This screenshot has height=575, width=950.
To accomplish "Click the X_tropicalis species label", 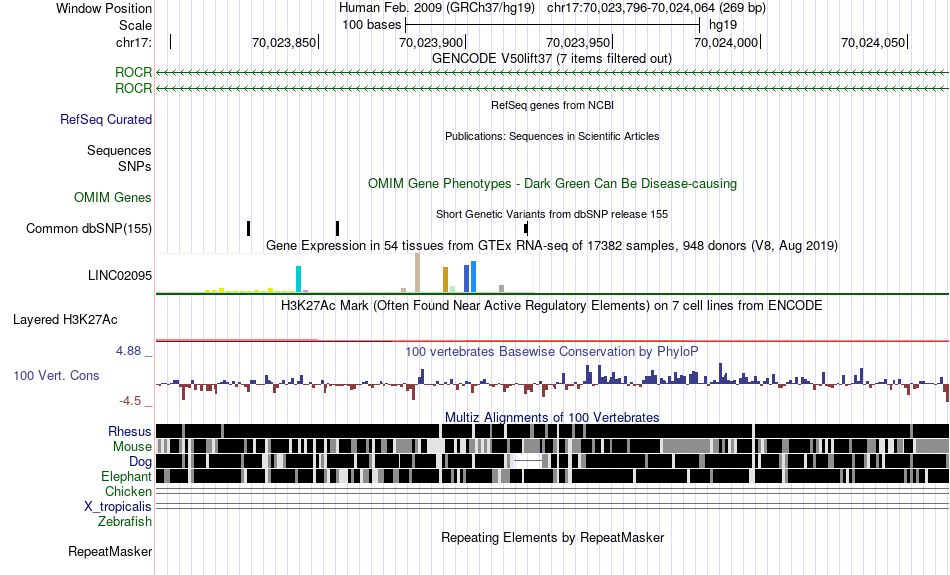I will [118, 507].
